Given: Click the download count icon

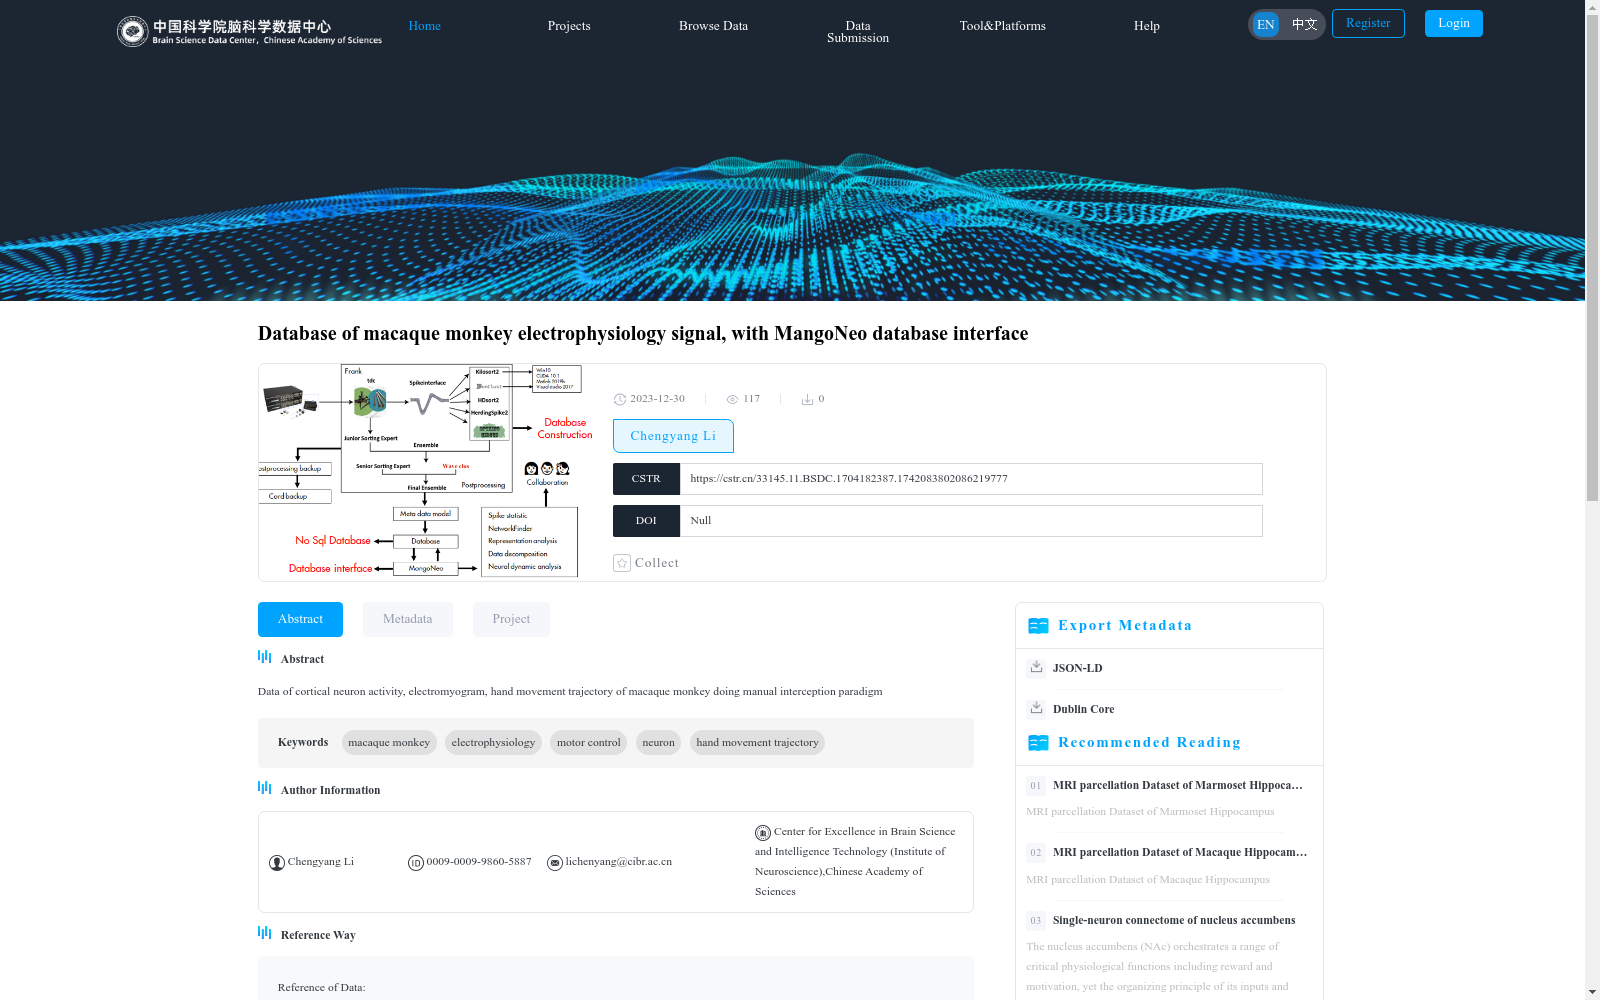Looking at the screenshot, I should [x=807, y=399].
